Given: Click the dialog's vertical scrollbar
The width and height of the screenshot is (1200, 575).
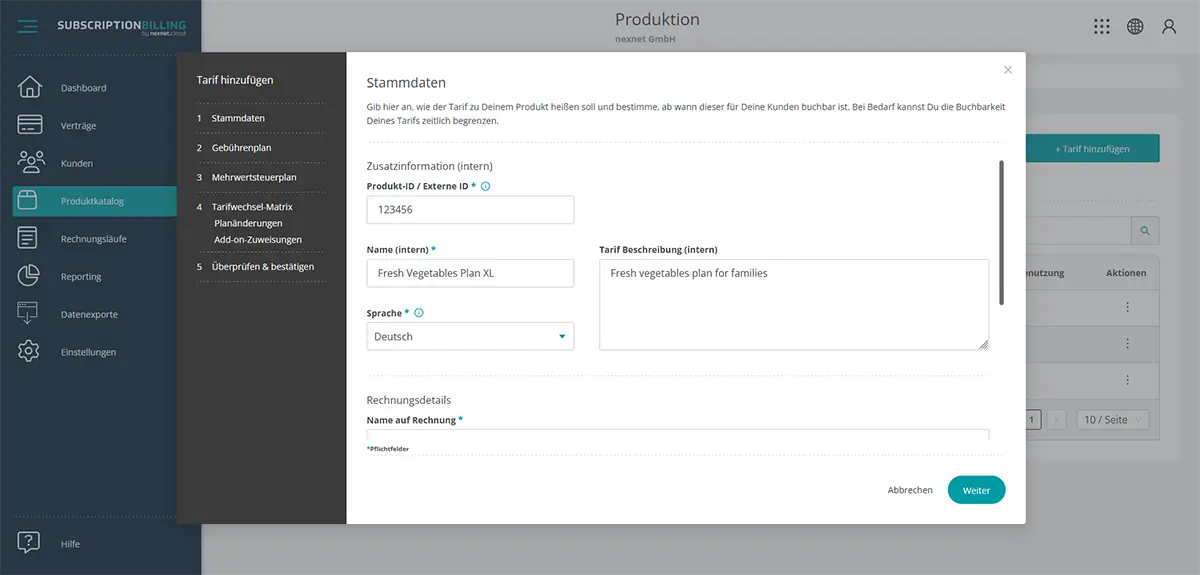Looking at the screenshot, I should (1000, 232).
